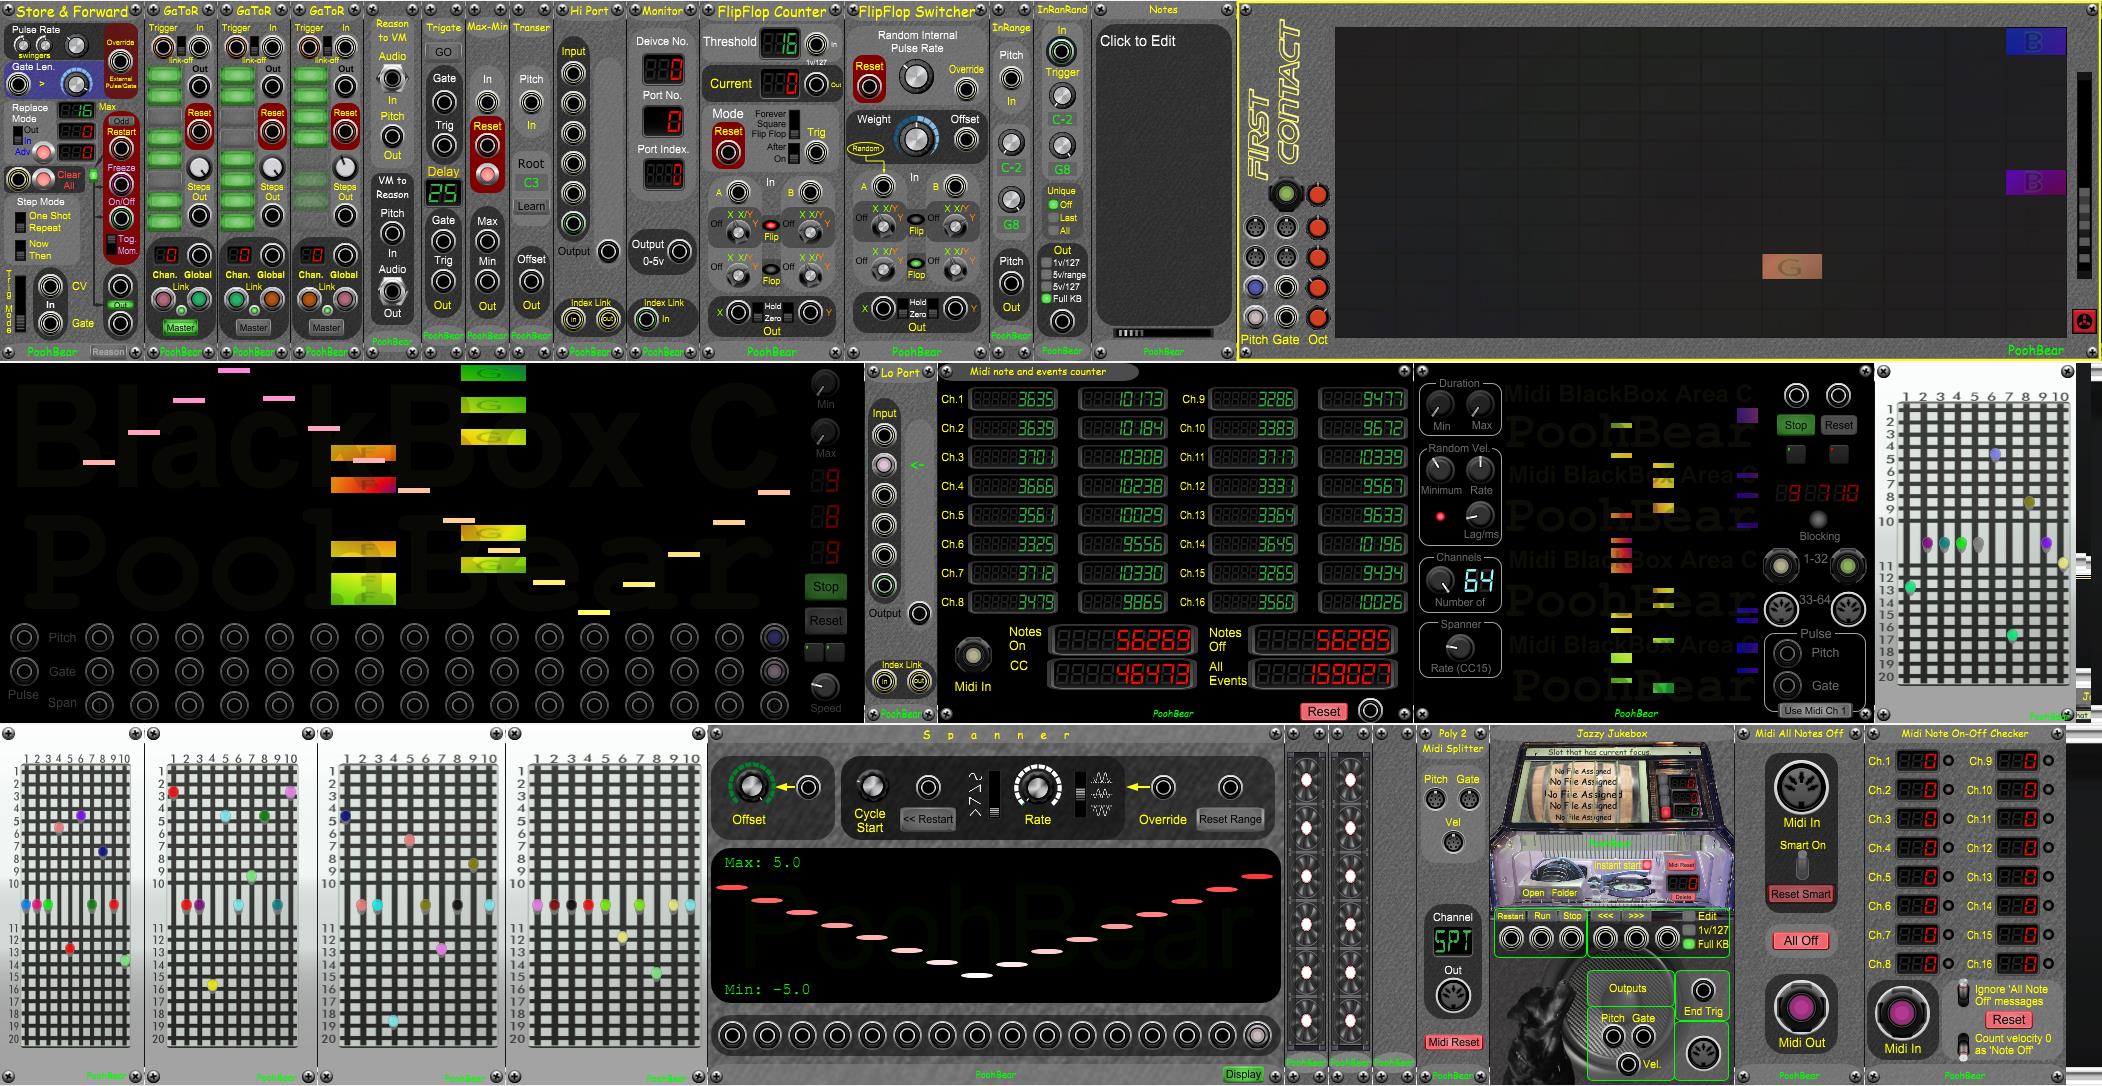Click the Midi Reset button on Midi Splitter
This screenshot has width=2102, height=1086.
pos(1453,1042)
